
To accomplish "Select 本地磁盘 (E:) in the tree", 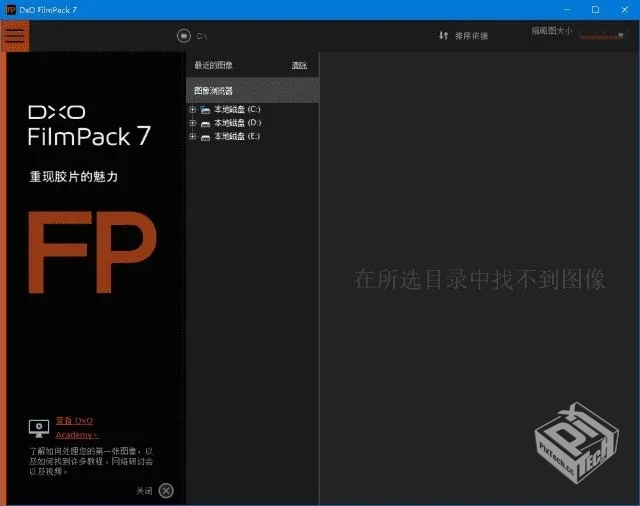I will (x=237, y=136).
